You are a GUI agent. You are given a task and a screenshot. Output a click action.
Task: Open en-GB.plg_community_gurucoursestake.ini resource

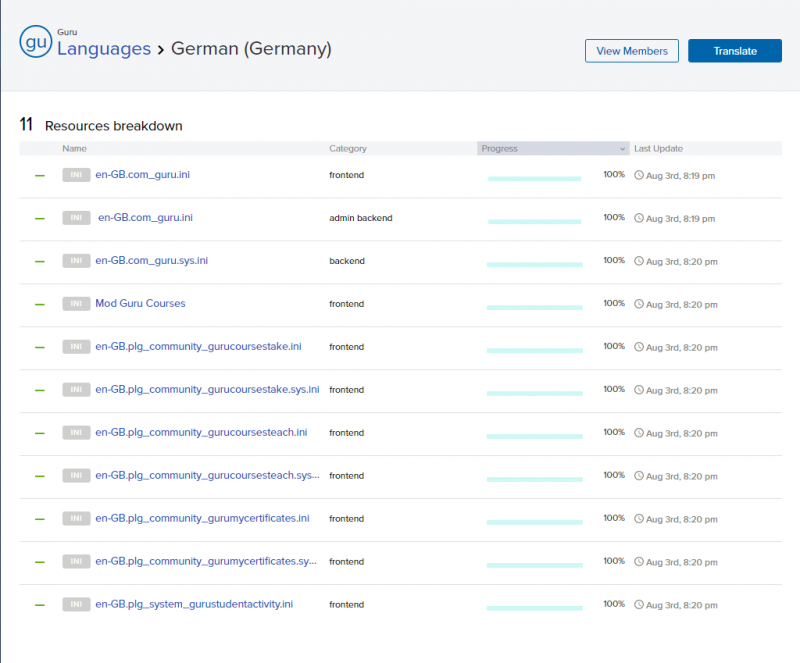coord(198,346)
